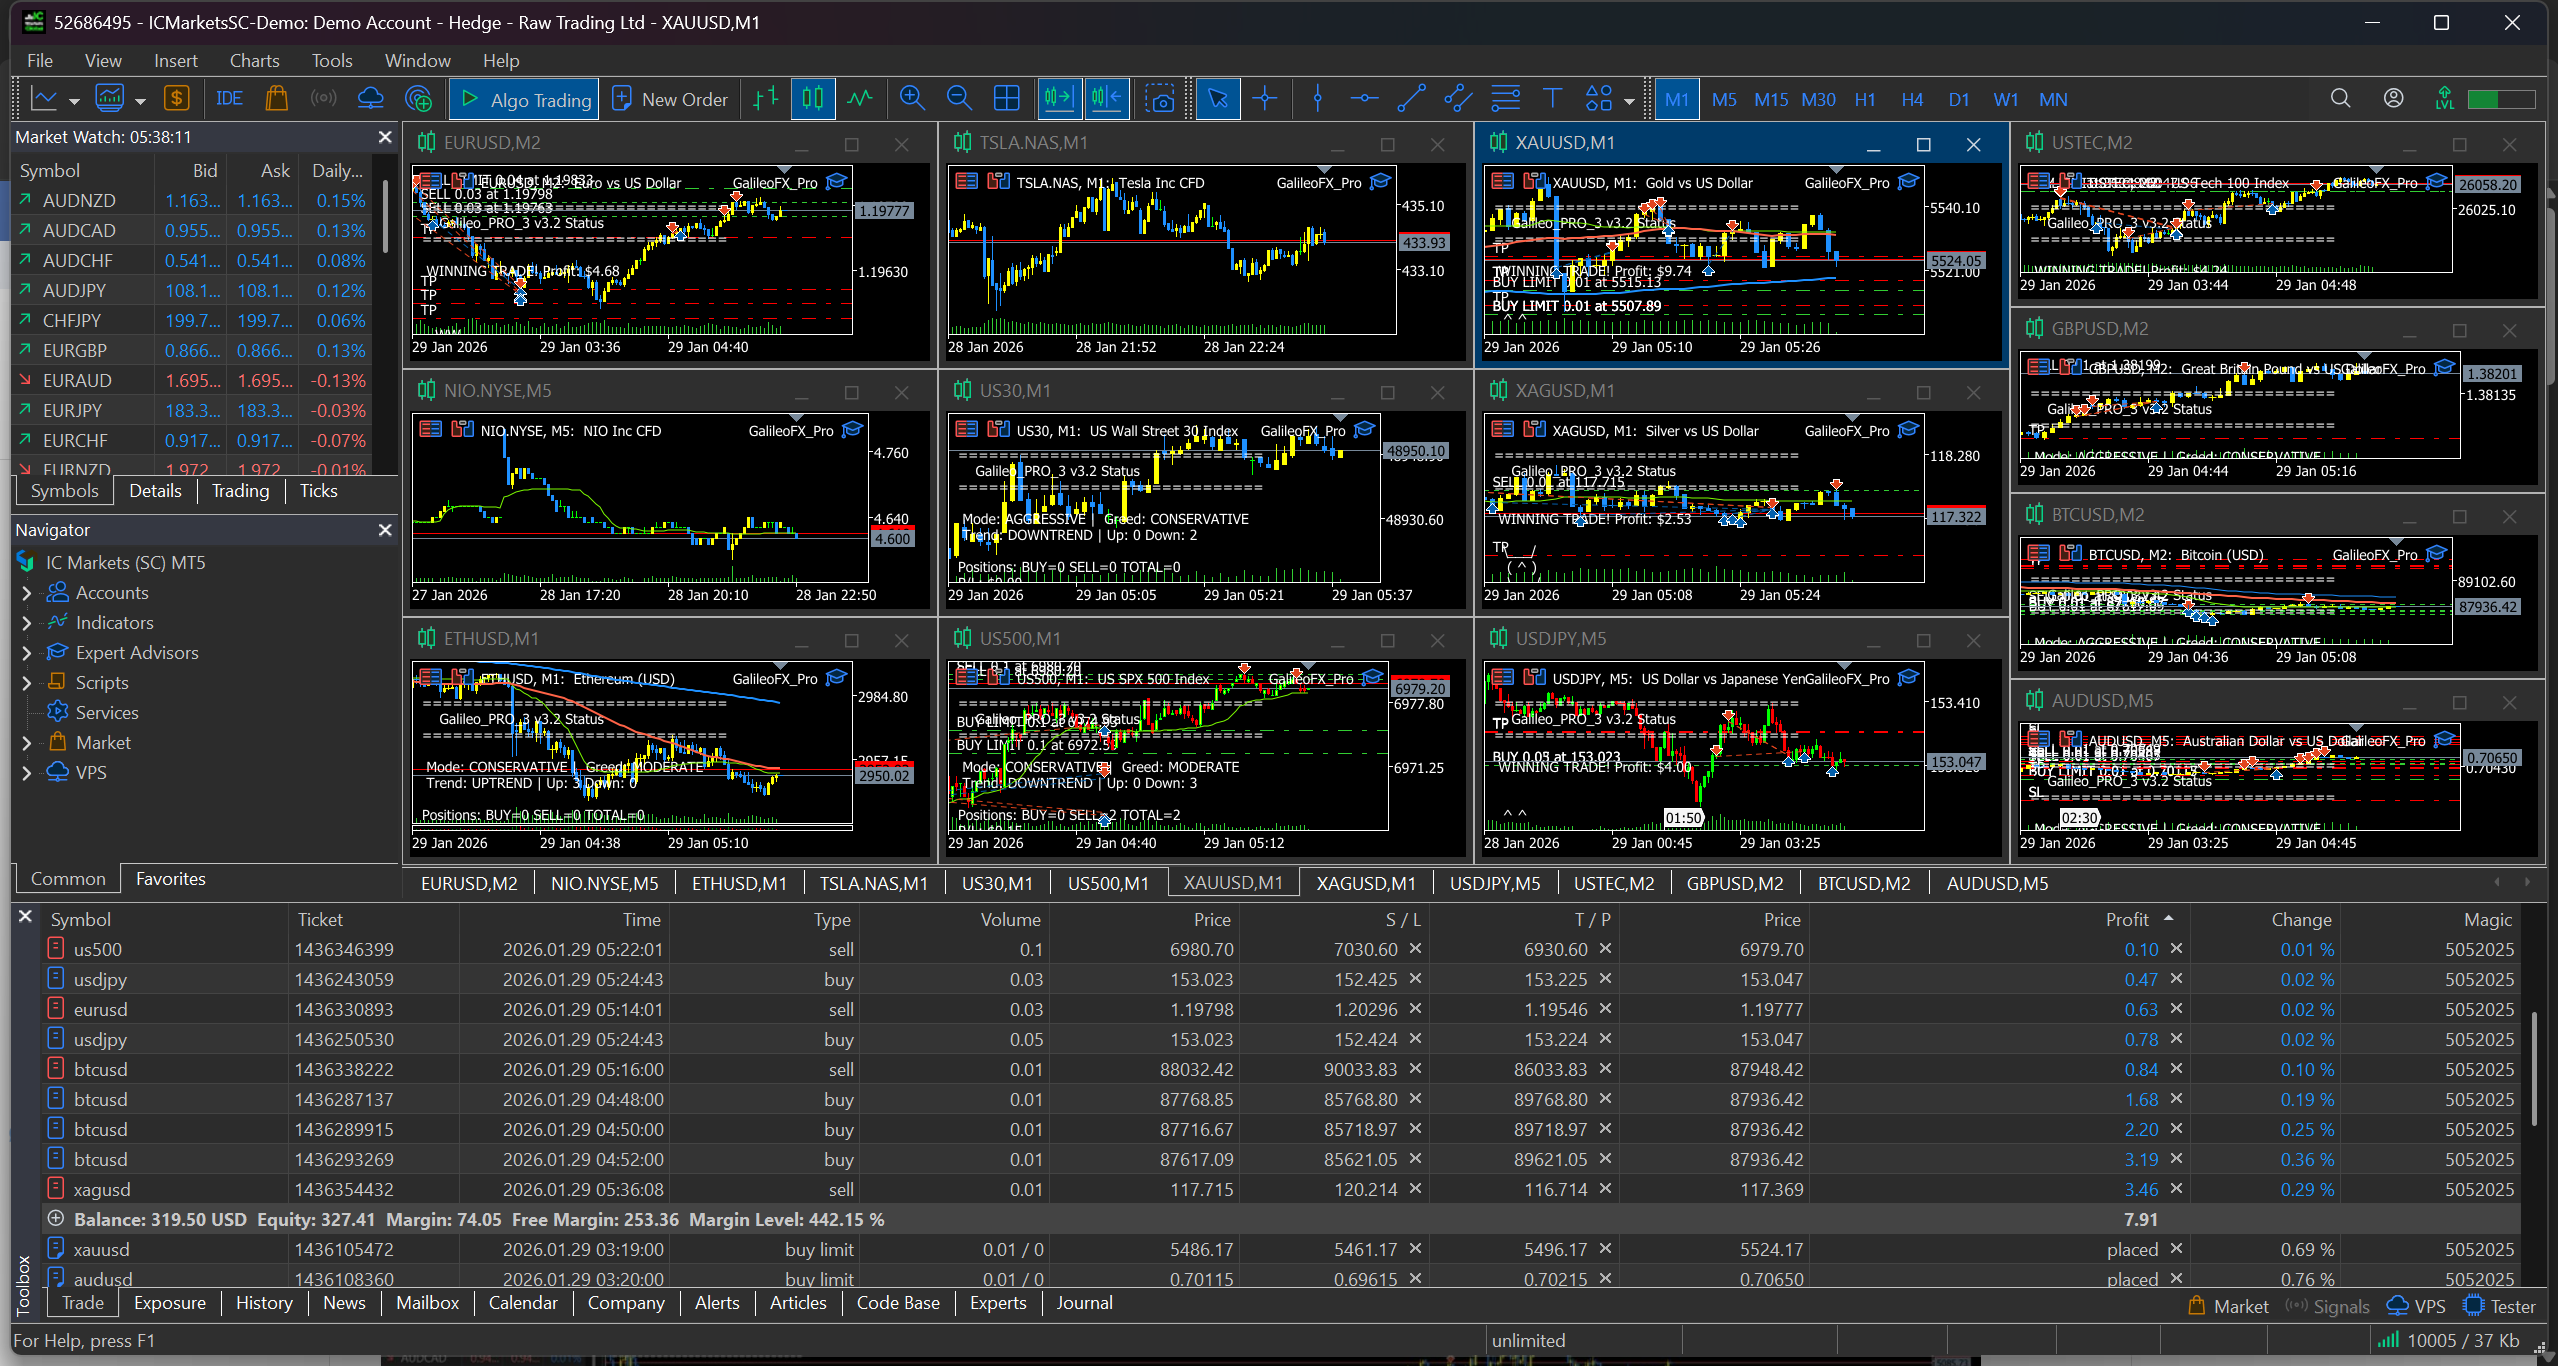Switch to the H1 timeframe

(x=1865, y=99)
